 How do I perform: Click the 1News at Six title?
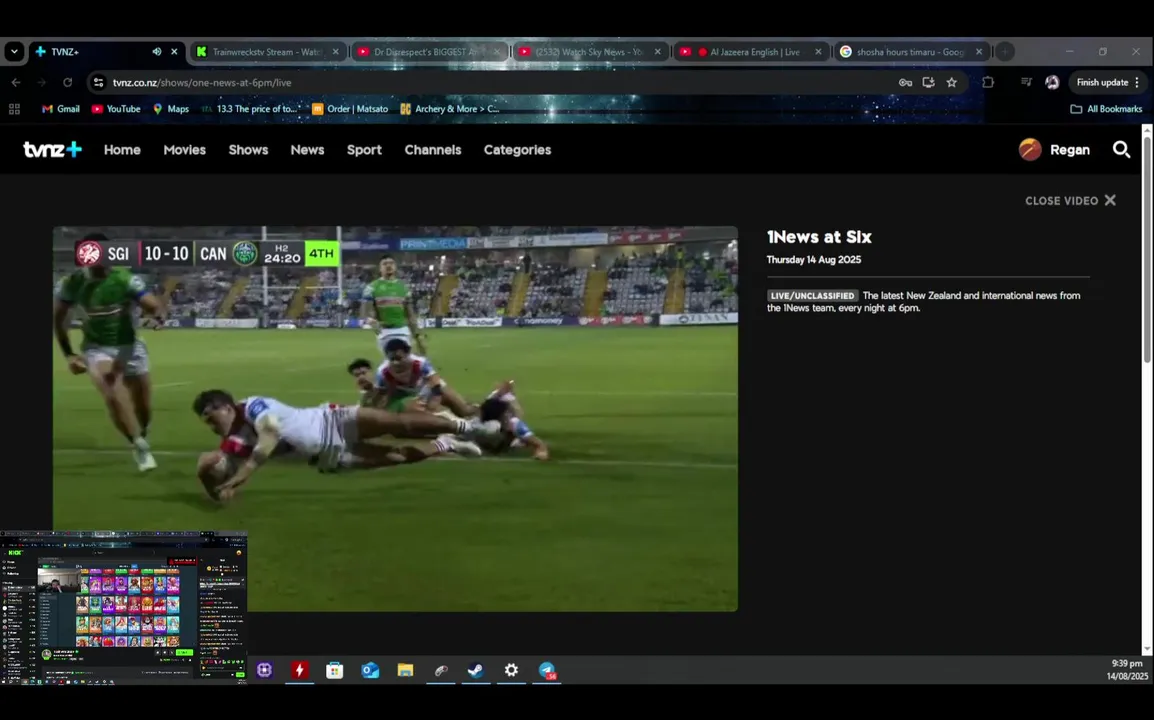819,237
